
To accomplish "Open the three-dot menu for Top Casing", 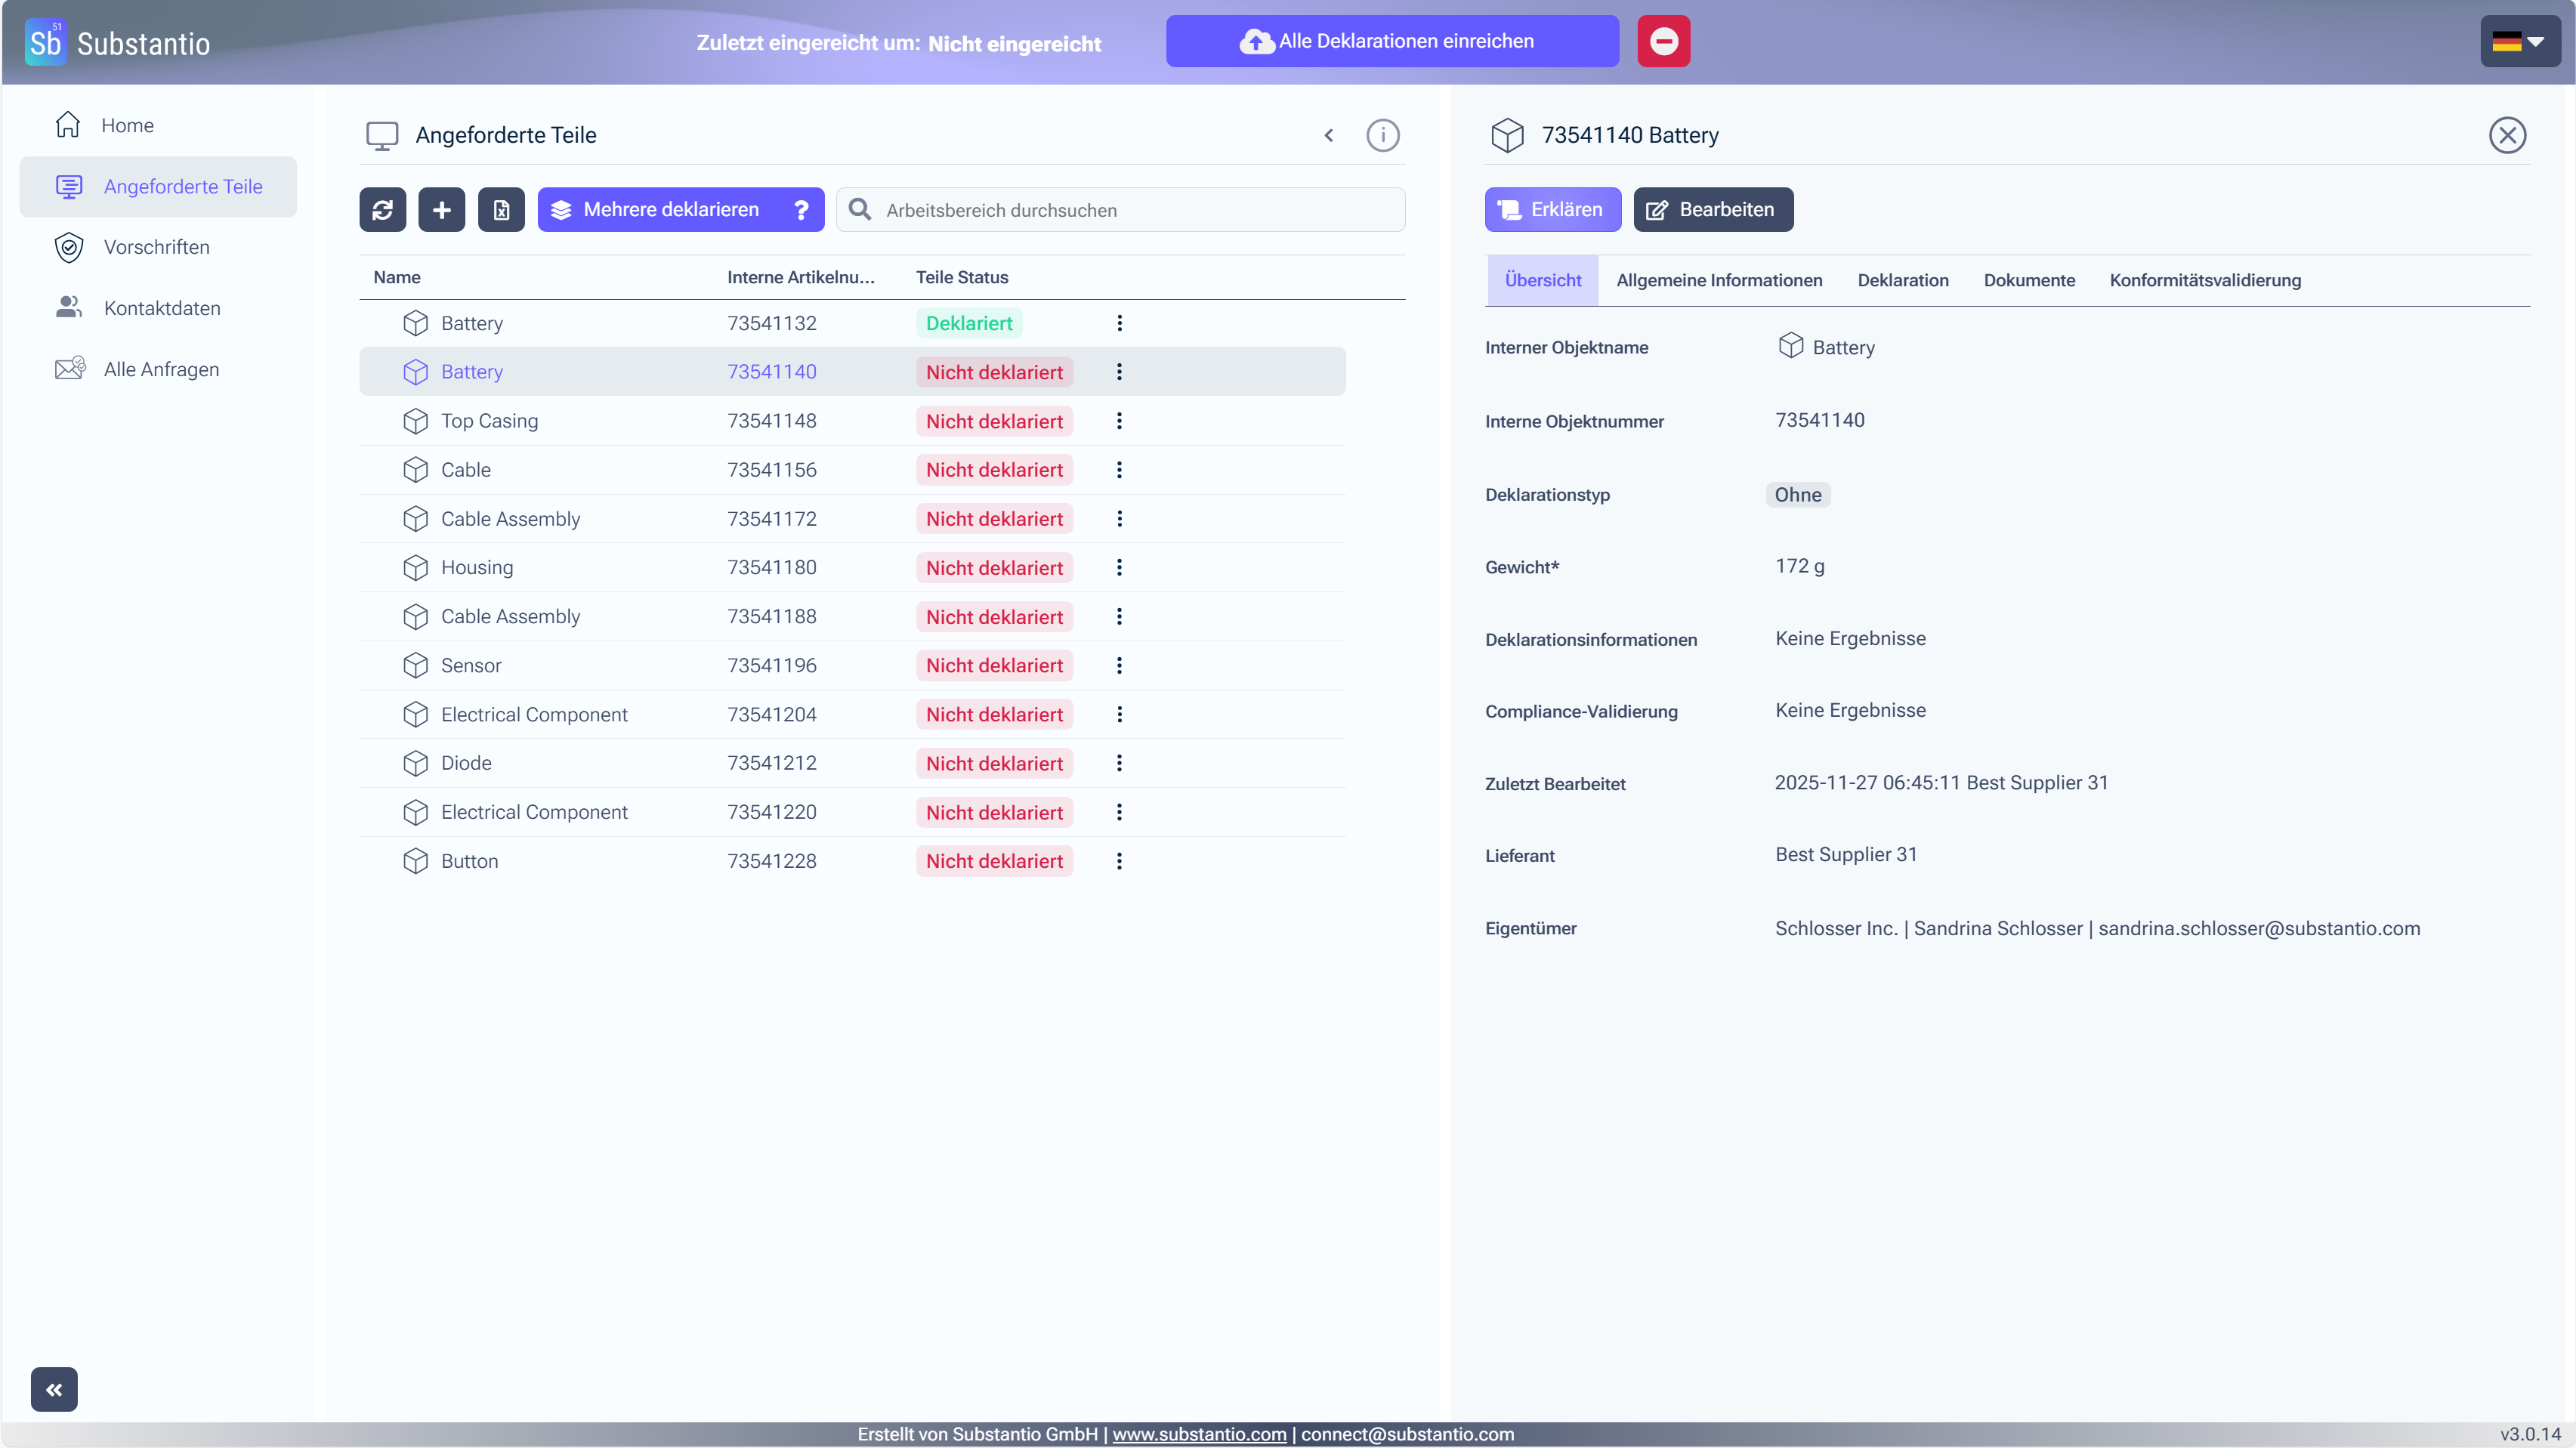I will 1119,421.
